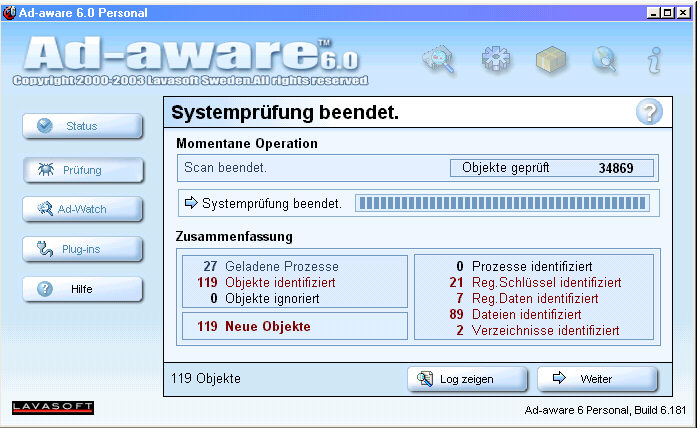Screen dimensions: 700x428
Task: Open settings gear icon in header
Action: (496, 59)
